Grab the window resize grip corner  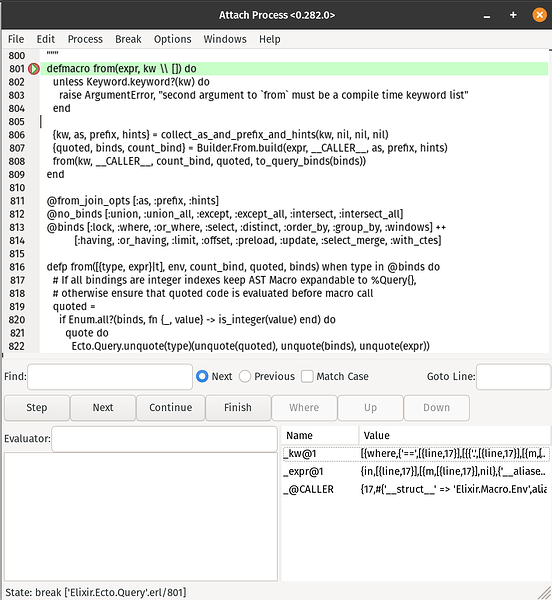click(x=544, y=593)
